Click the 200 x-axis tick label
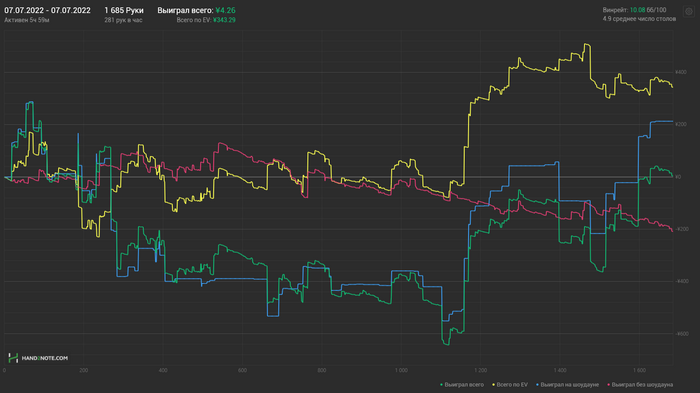Image resolution: width=700 pixels, height=393 pixels. 83,370
